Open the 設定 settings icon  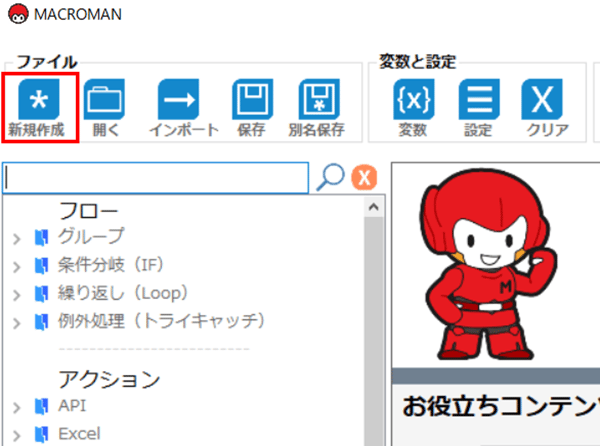[479, 99]
